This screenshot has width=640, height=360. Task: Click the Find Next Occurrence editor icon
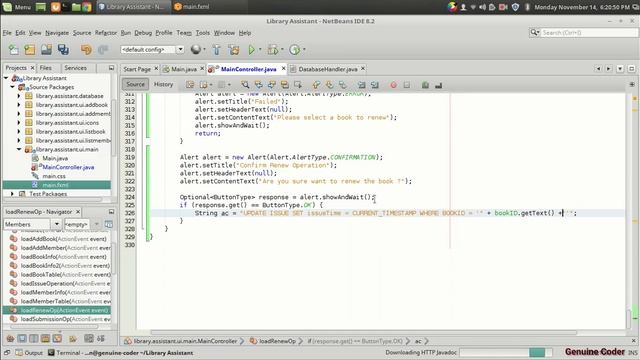tap(271, 85)
